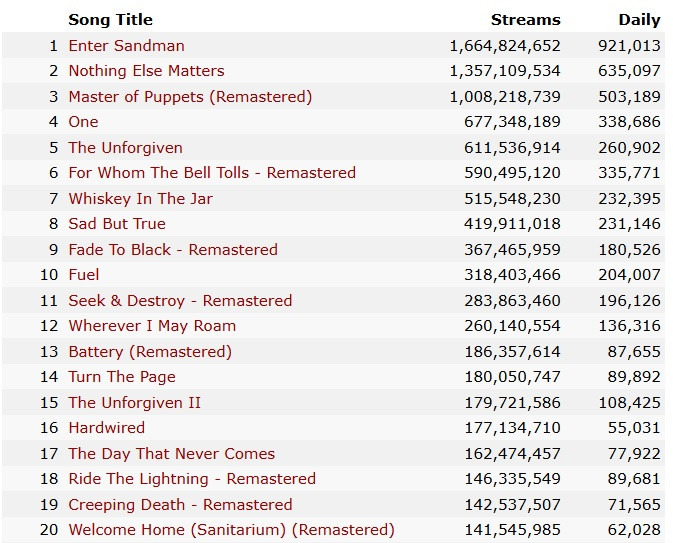Click the Turn The Page link

click(x=121, y=376)
